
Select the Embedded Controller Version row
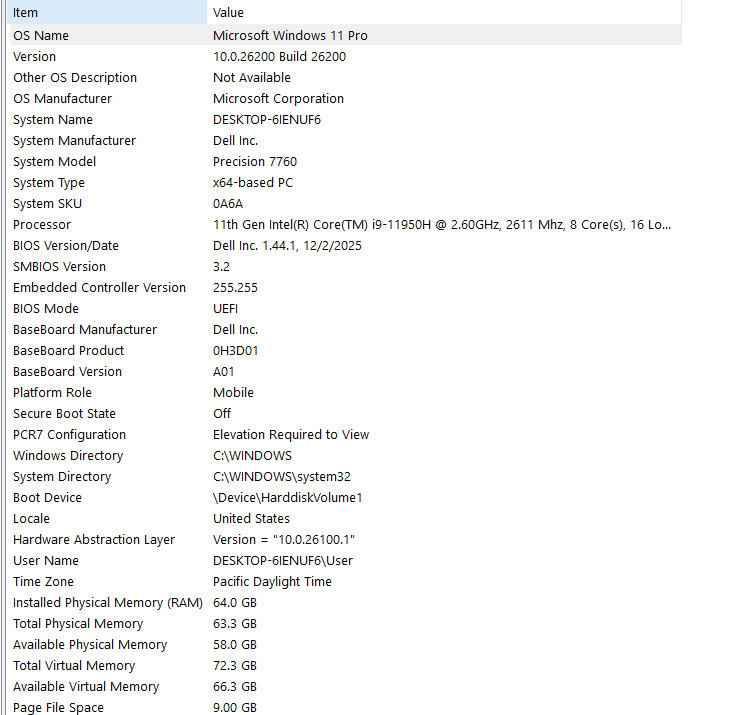(x=346, y=288)
